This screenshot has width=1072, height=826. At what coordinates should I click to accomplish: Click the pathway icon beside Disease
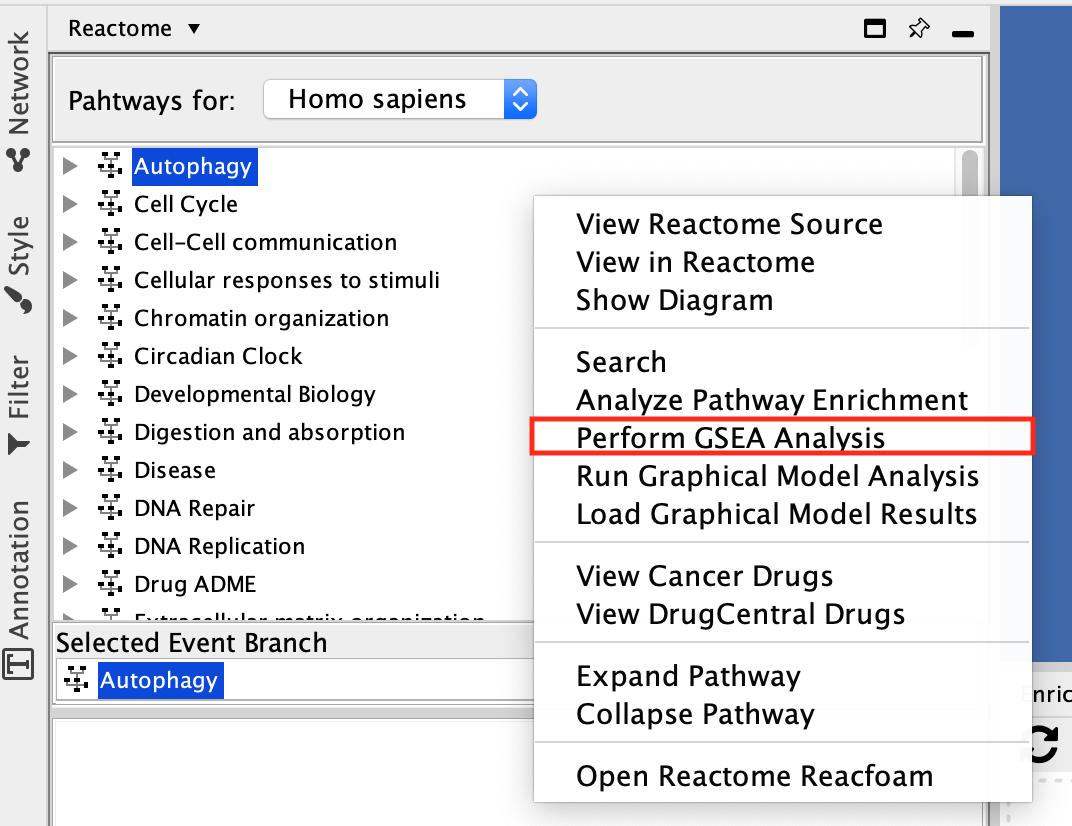pos(110,471)
